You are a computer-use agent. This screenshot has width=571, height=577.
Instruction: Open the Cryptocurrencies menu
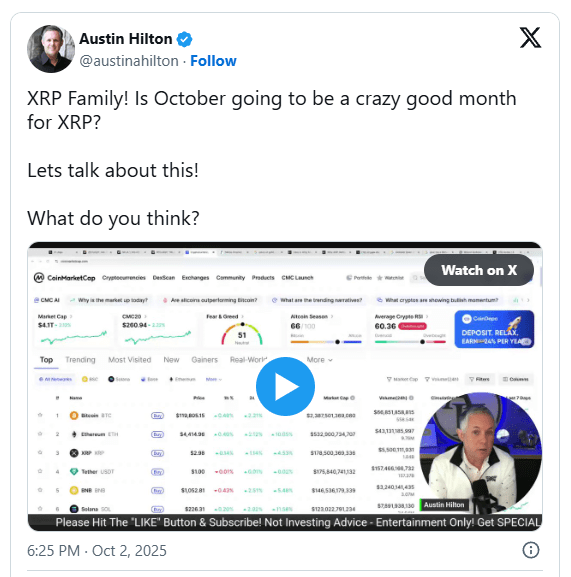pos(124,277)
